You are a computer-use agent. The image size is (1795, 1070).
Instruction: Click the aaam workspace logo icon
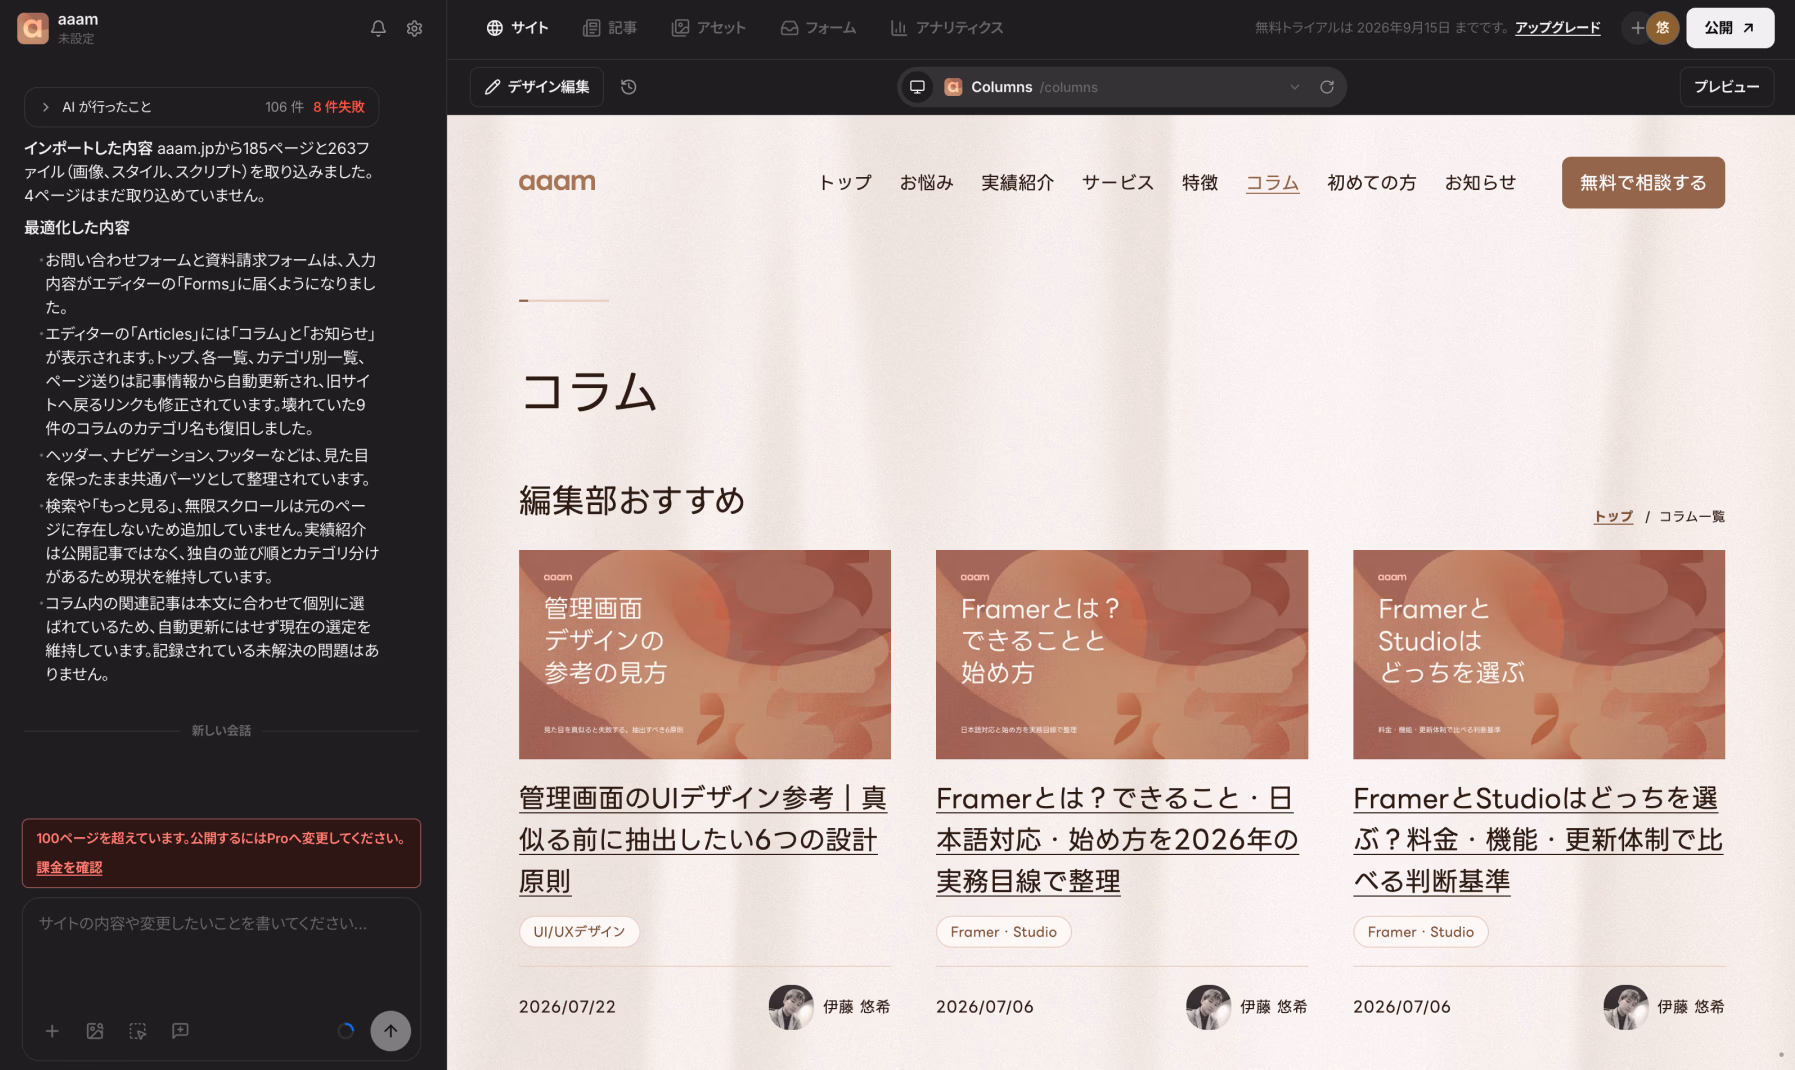(33, 28)
